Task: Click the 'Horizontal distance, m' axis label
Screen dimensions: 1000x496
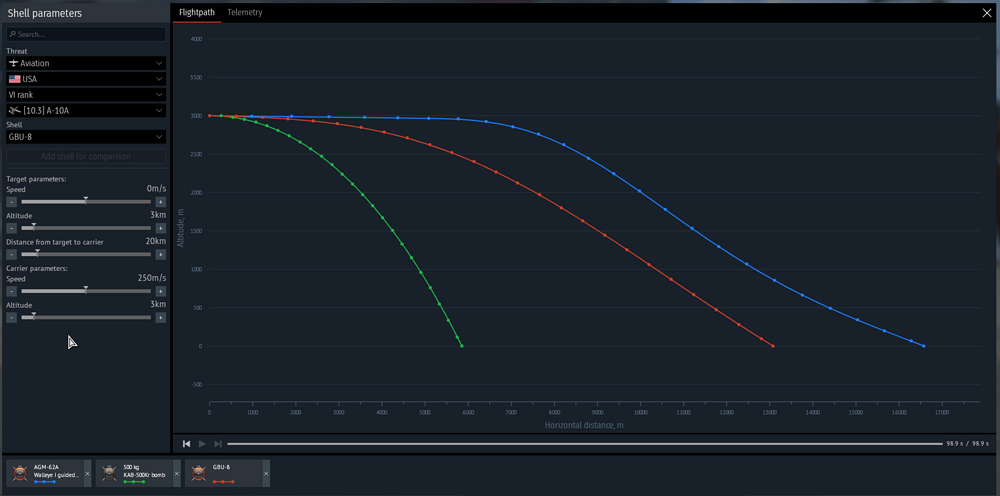Action: click(x=584, y=425)
